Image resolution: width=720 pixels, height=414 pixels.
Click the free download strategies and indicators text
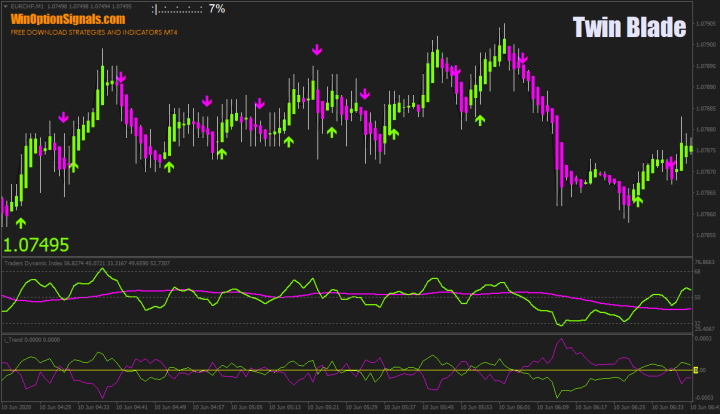[93, 33]
